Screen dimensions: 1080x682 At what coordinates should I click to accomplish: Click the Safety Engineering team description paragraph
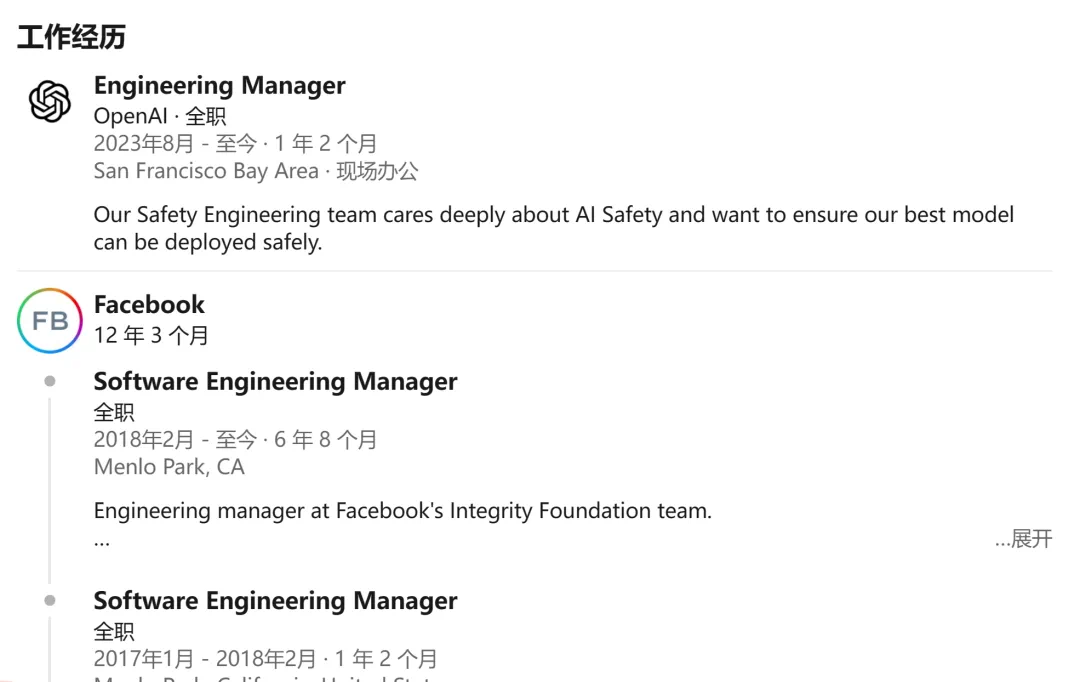click(553, 228)
